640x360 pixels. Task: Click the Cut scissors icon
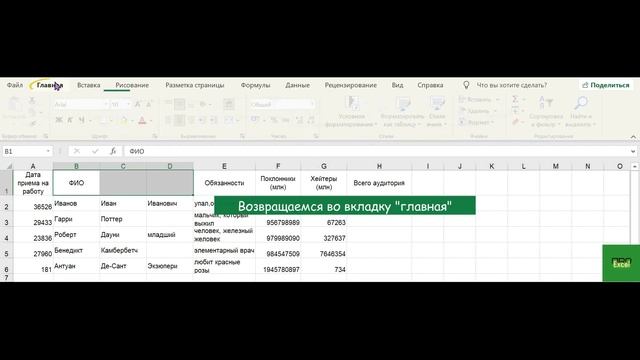click(x=32, y=100)
